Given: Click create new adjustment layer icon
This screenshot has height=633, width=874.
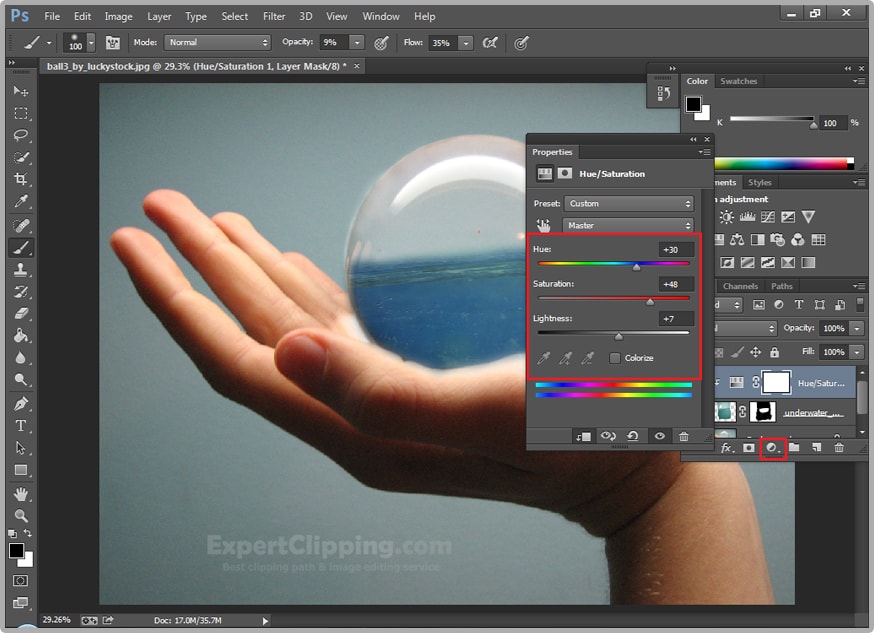Looking at the screenshot, I should point(772,448).
